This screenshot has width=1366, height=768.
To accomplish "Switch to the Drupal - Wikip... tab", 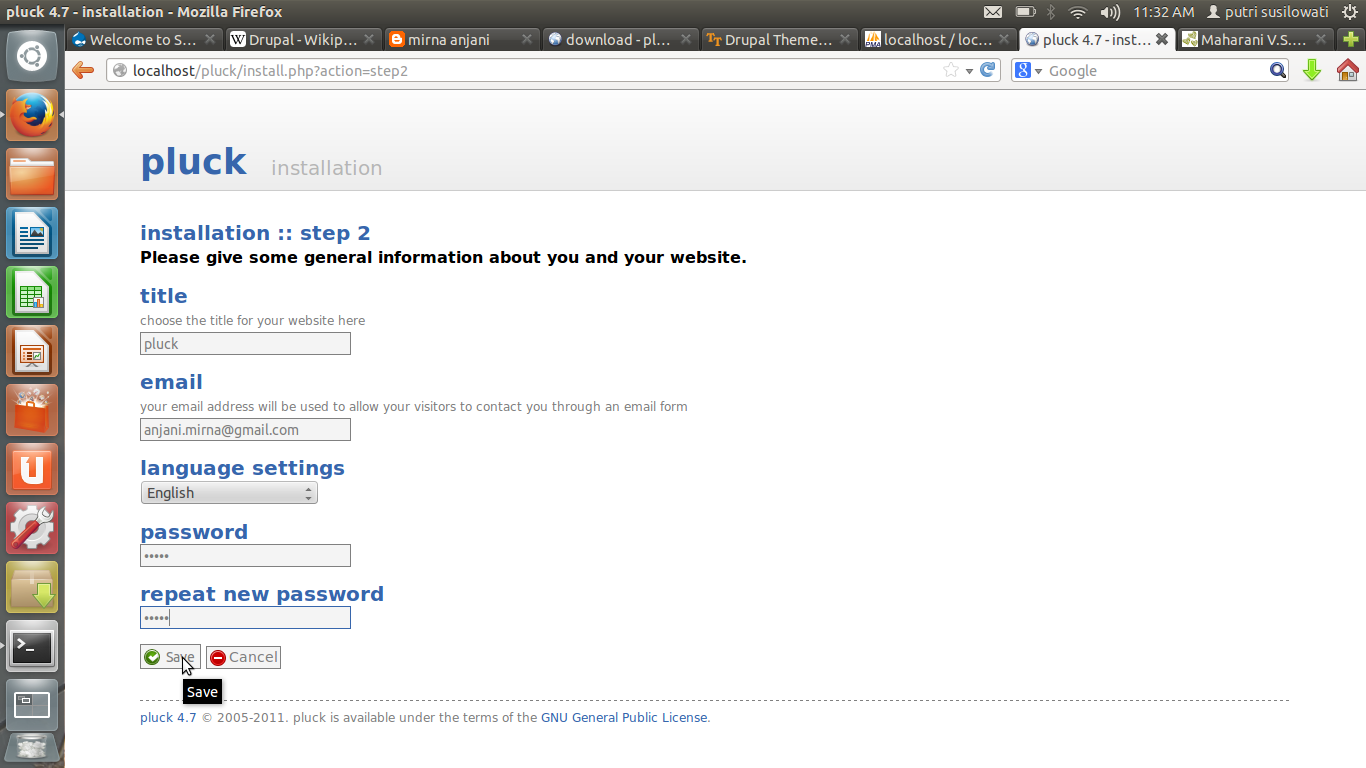I will (x=304, y=39).
